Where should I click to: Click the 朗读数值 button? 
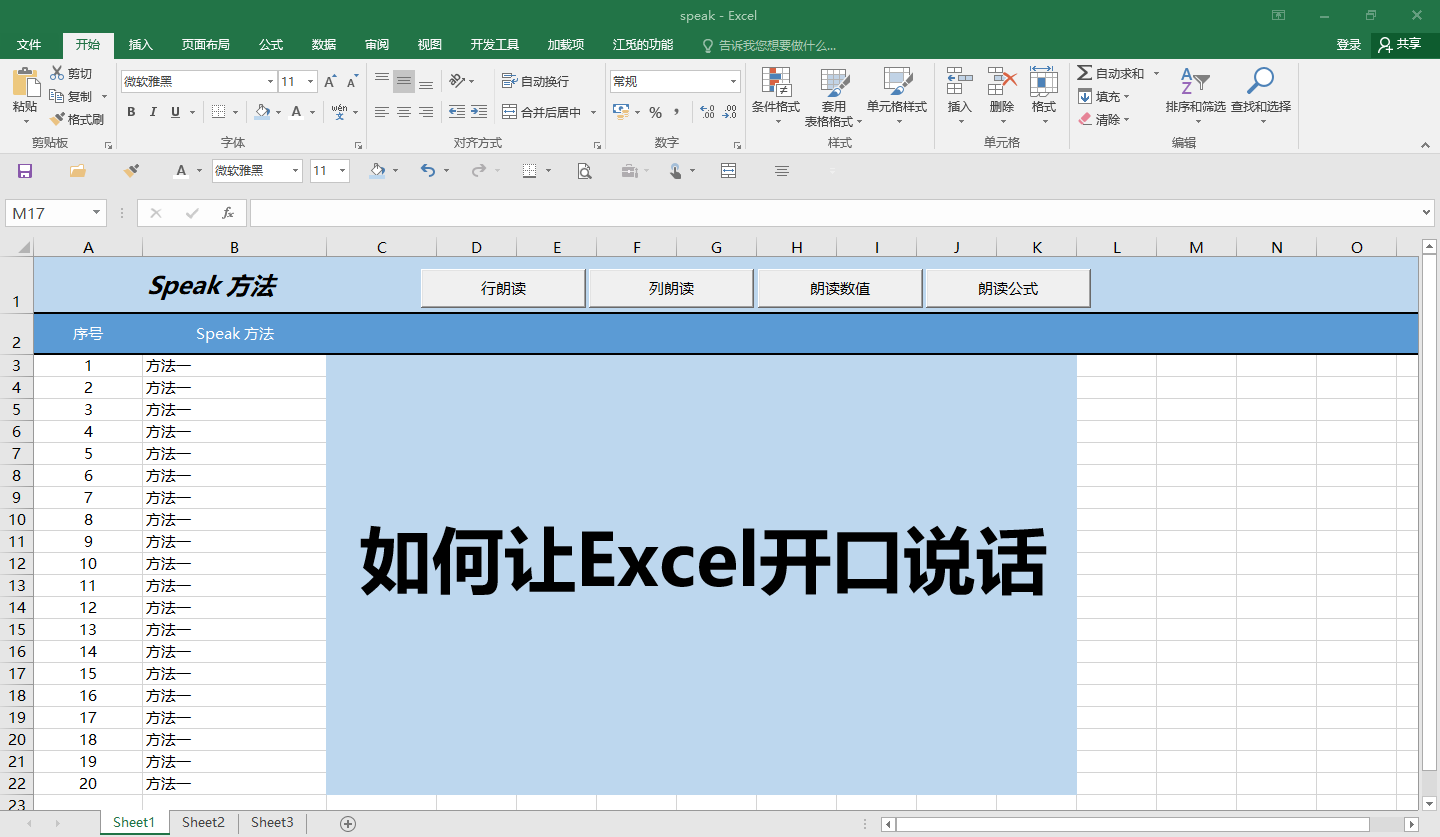tap(840, 288)
